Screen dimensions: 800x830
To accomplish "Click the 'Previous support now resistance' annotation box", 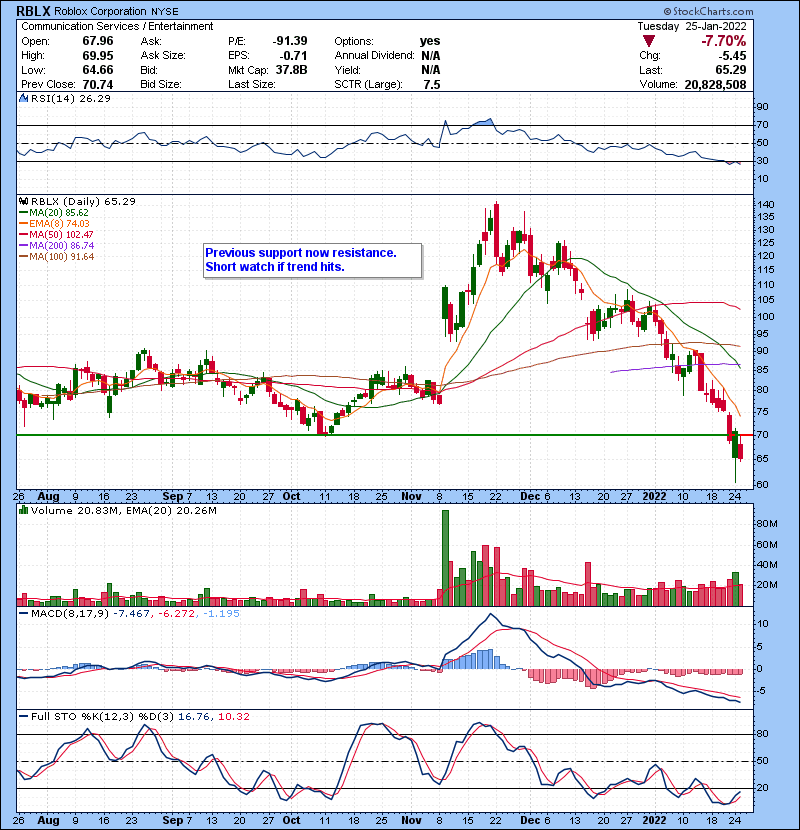I will coord(312,260).
